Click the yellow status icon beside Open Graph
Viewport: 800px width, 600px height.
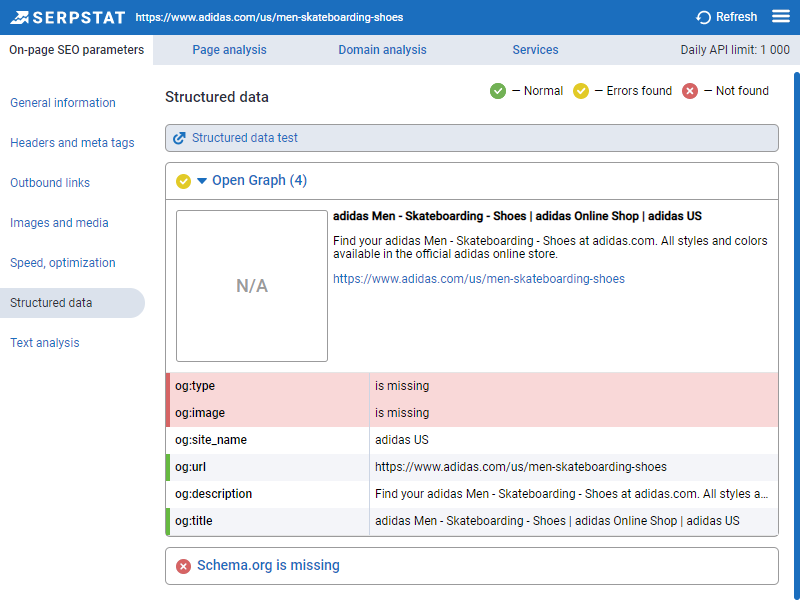tap(183, 181)
